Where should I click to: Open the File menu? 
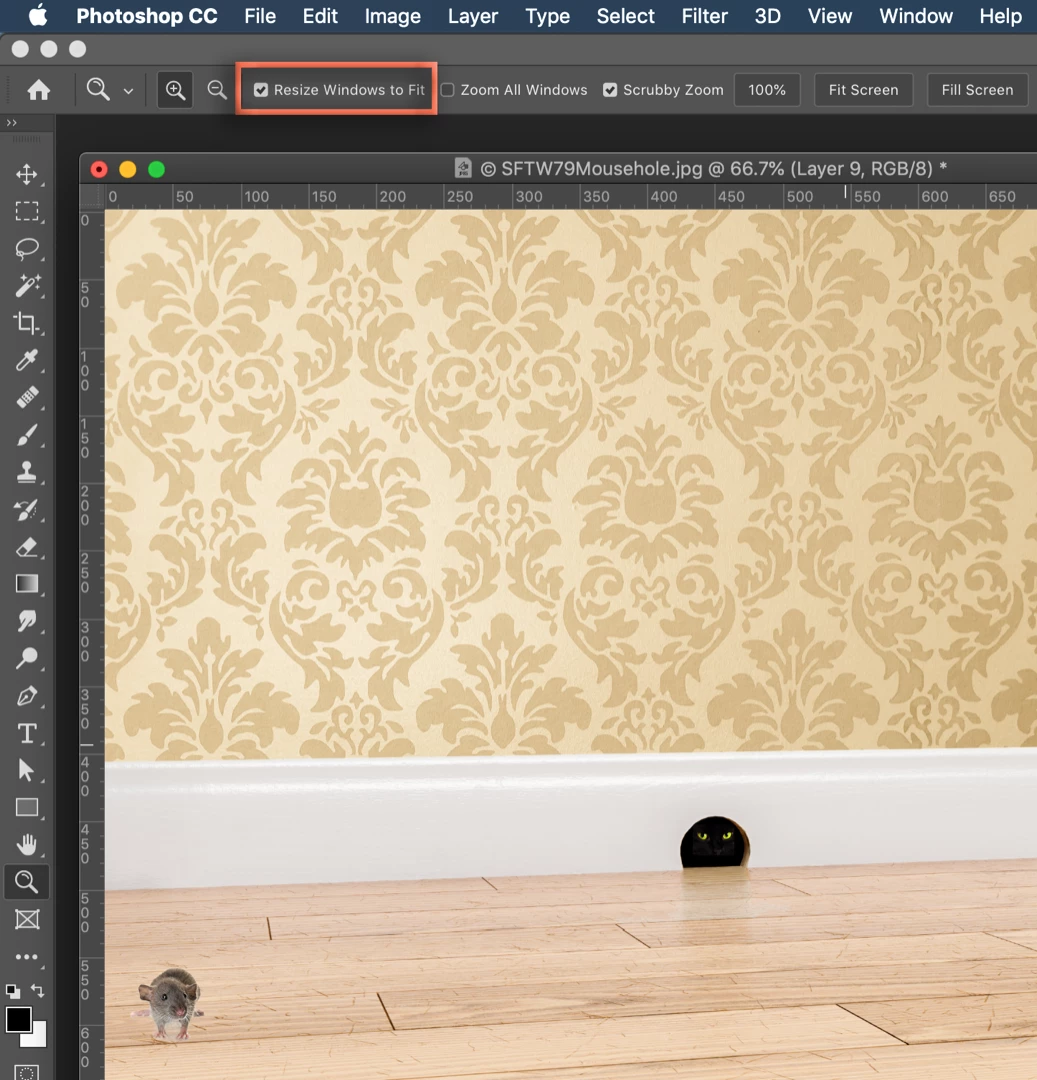(x=260, y=16)
